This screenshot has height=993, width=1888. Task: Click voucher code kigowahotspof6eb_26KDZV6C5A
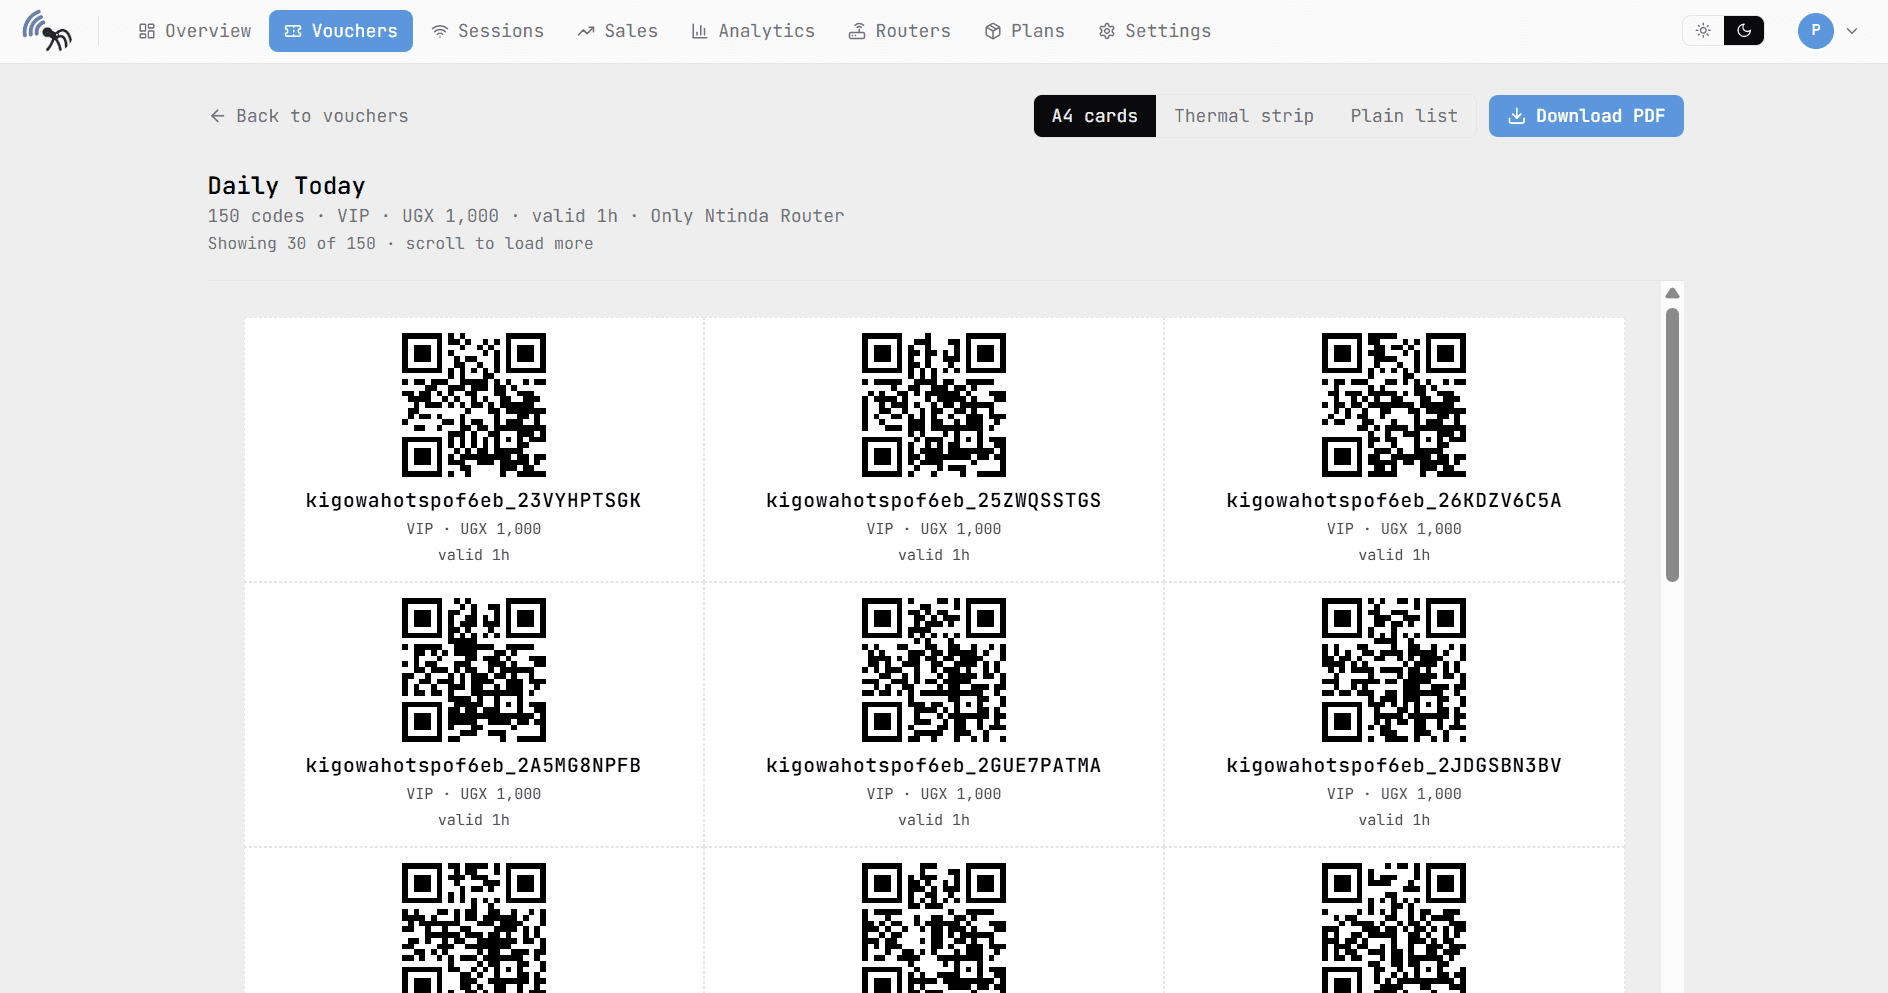coord(1394,501)
